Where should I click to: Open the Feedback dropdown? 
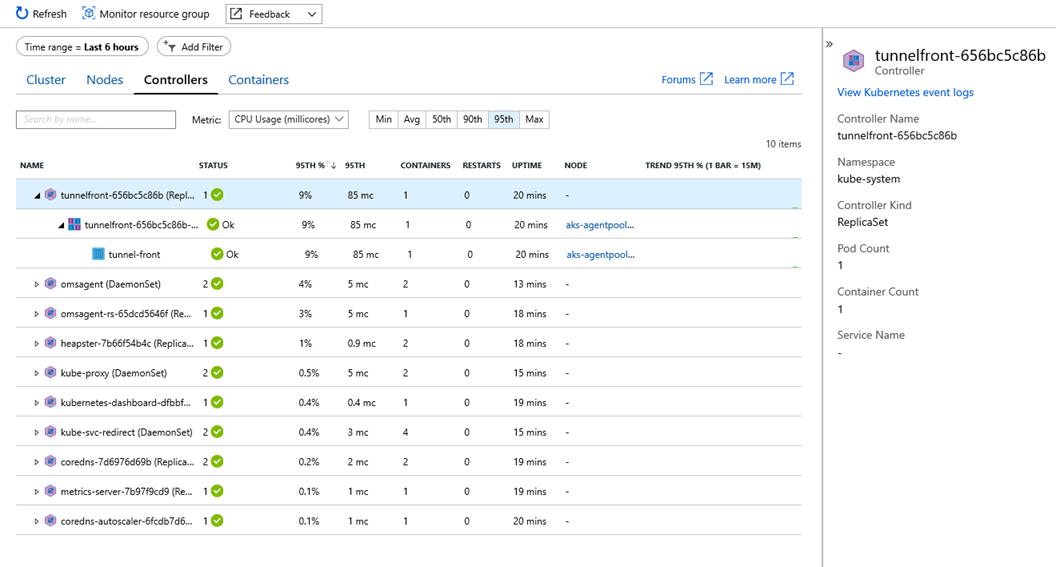pos(273,14)
